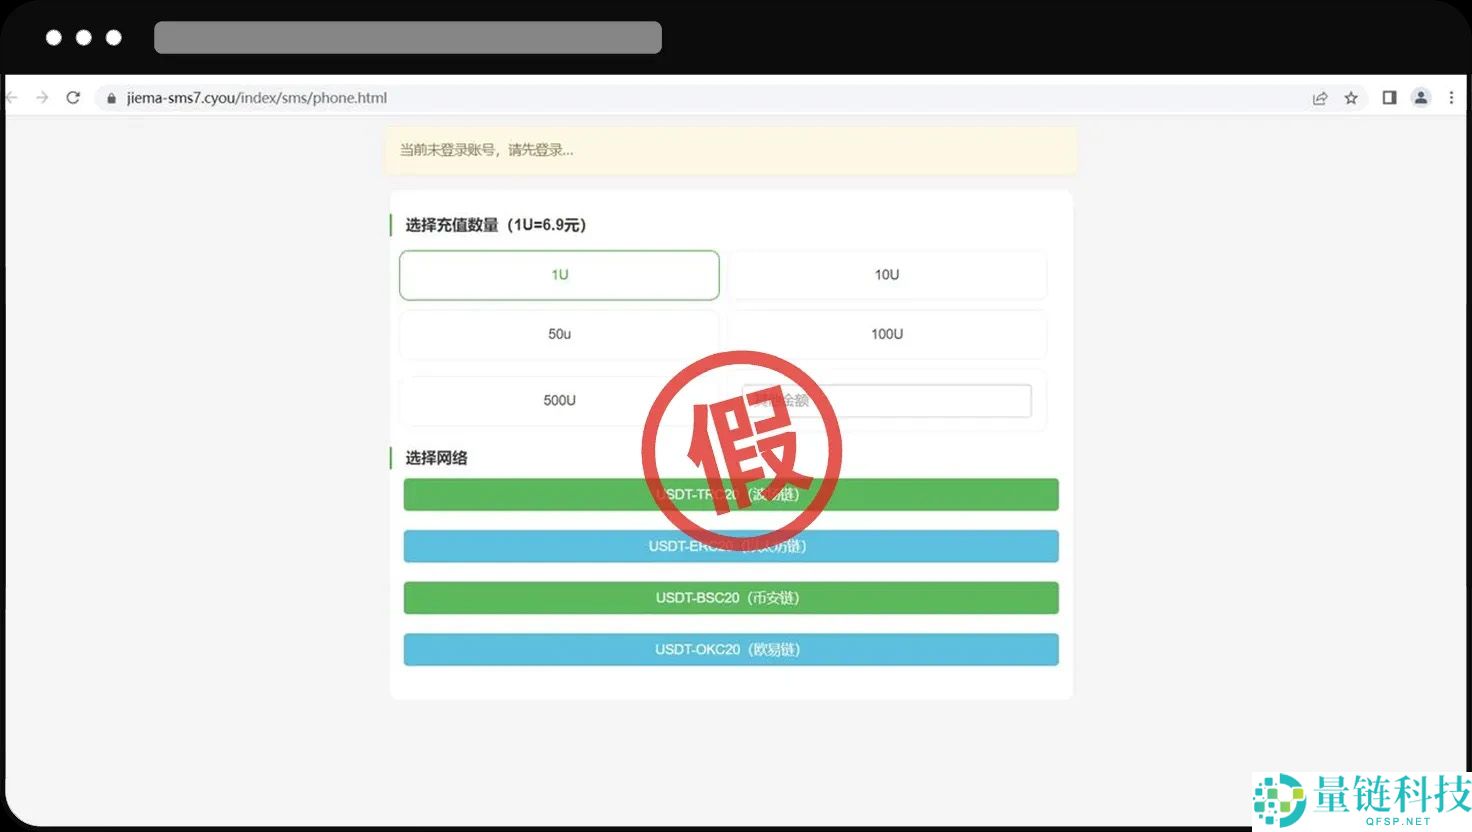Open the browser side panel icon

1389,97
